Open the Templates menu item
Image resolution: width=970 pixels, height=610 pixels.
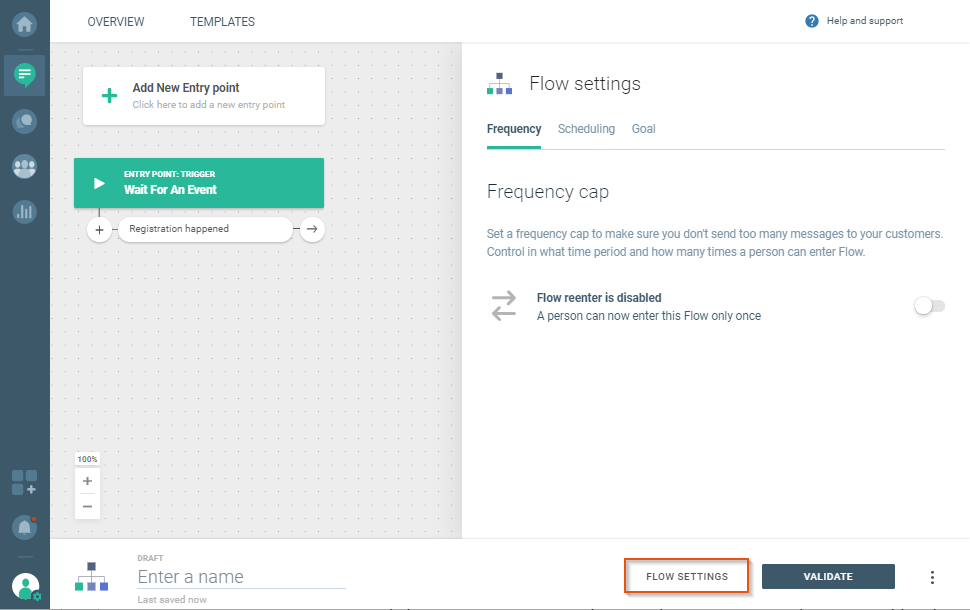coord(222,22)
